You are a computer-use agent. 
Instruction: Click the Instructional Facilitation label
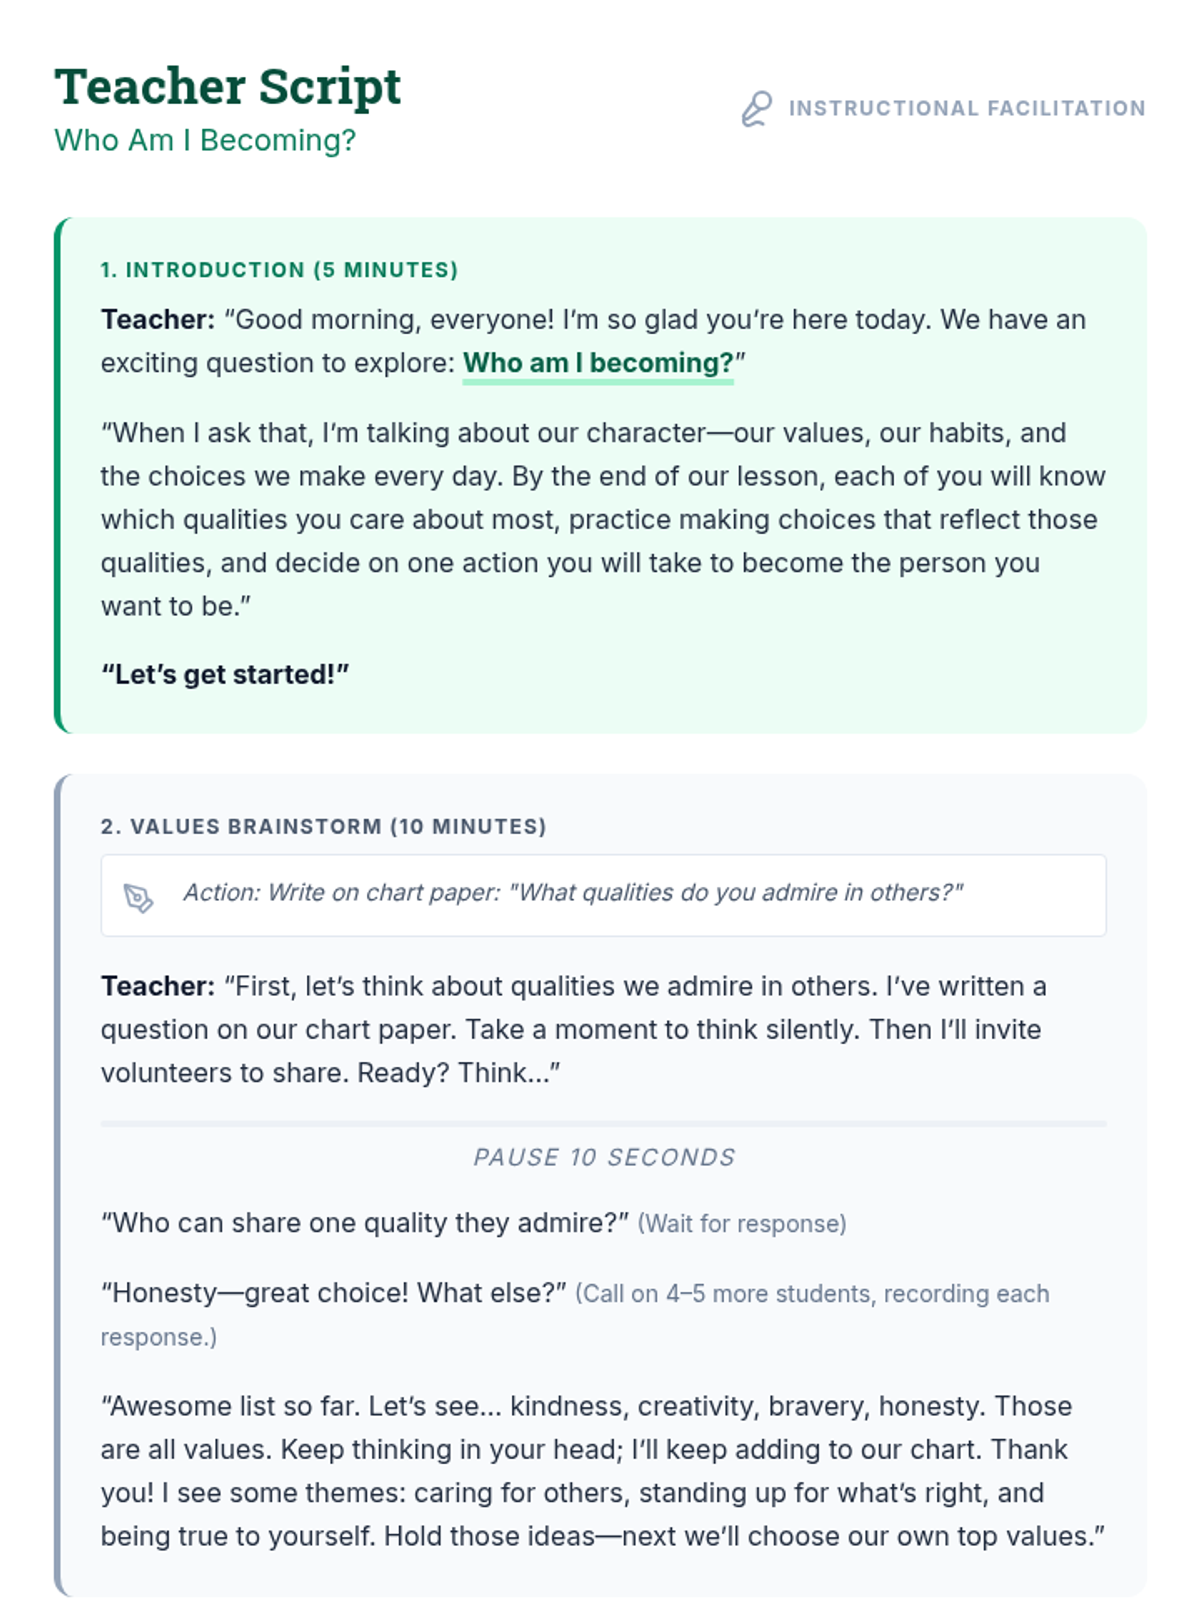pyautogui.click(x=966, y=108)
